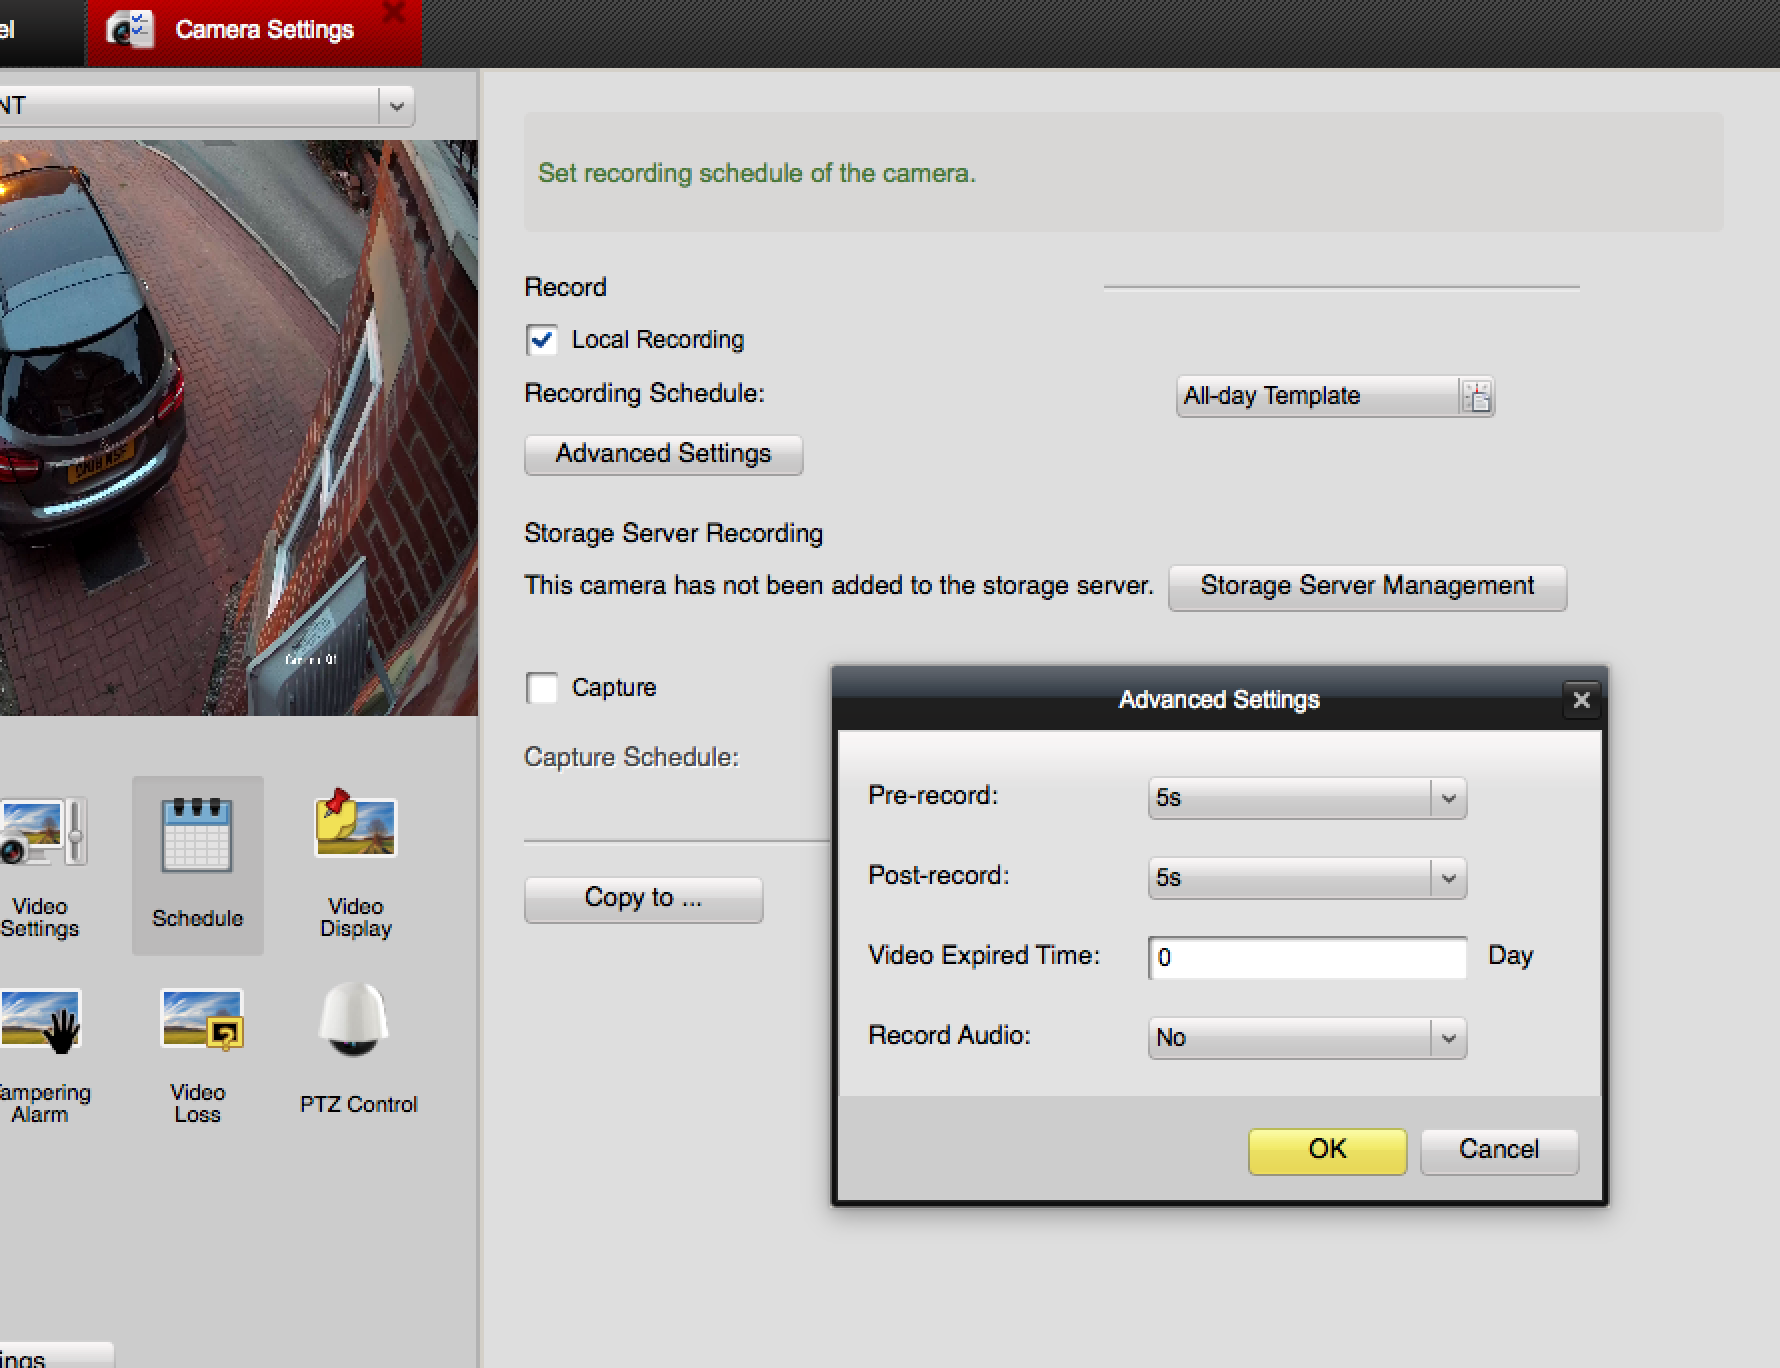The width and height of the screenshot is (1780, 1368).
Task: Click the Copy to button
Action: (x=643, y=898)
